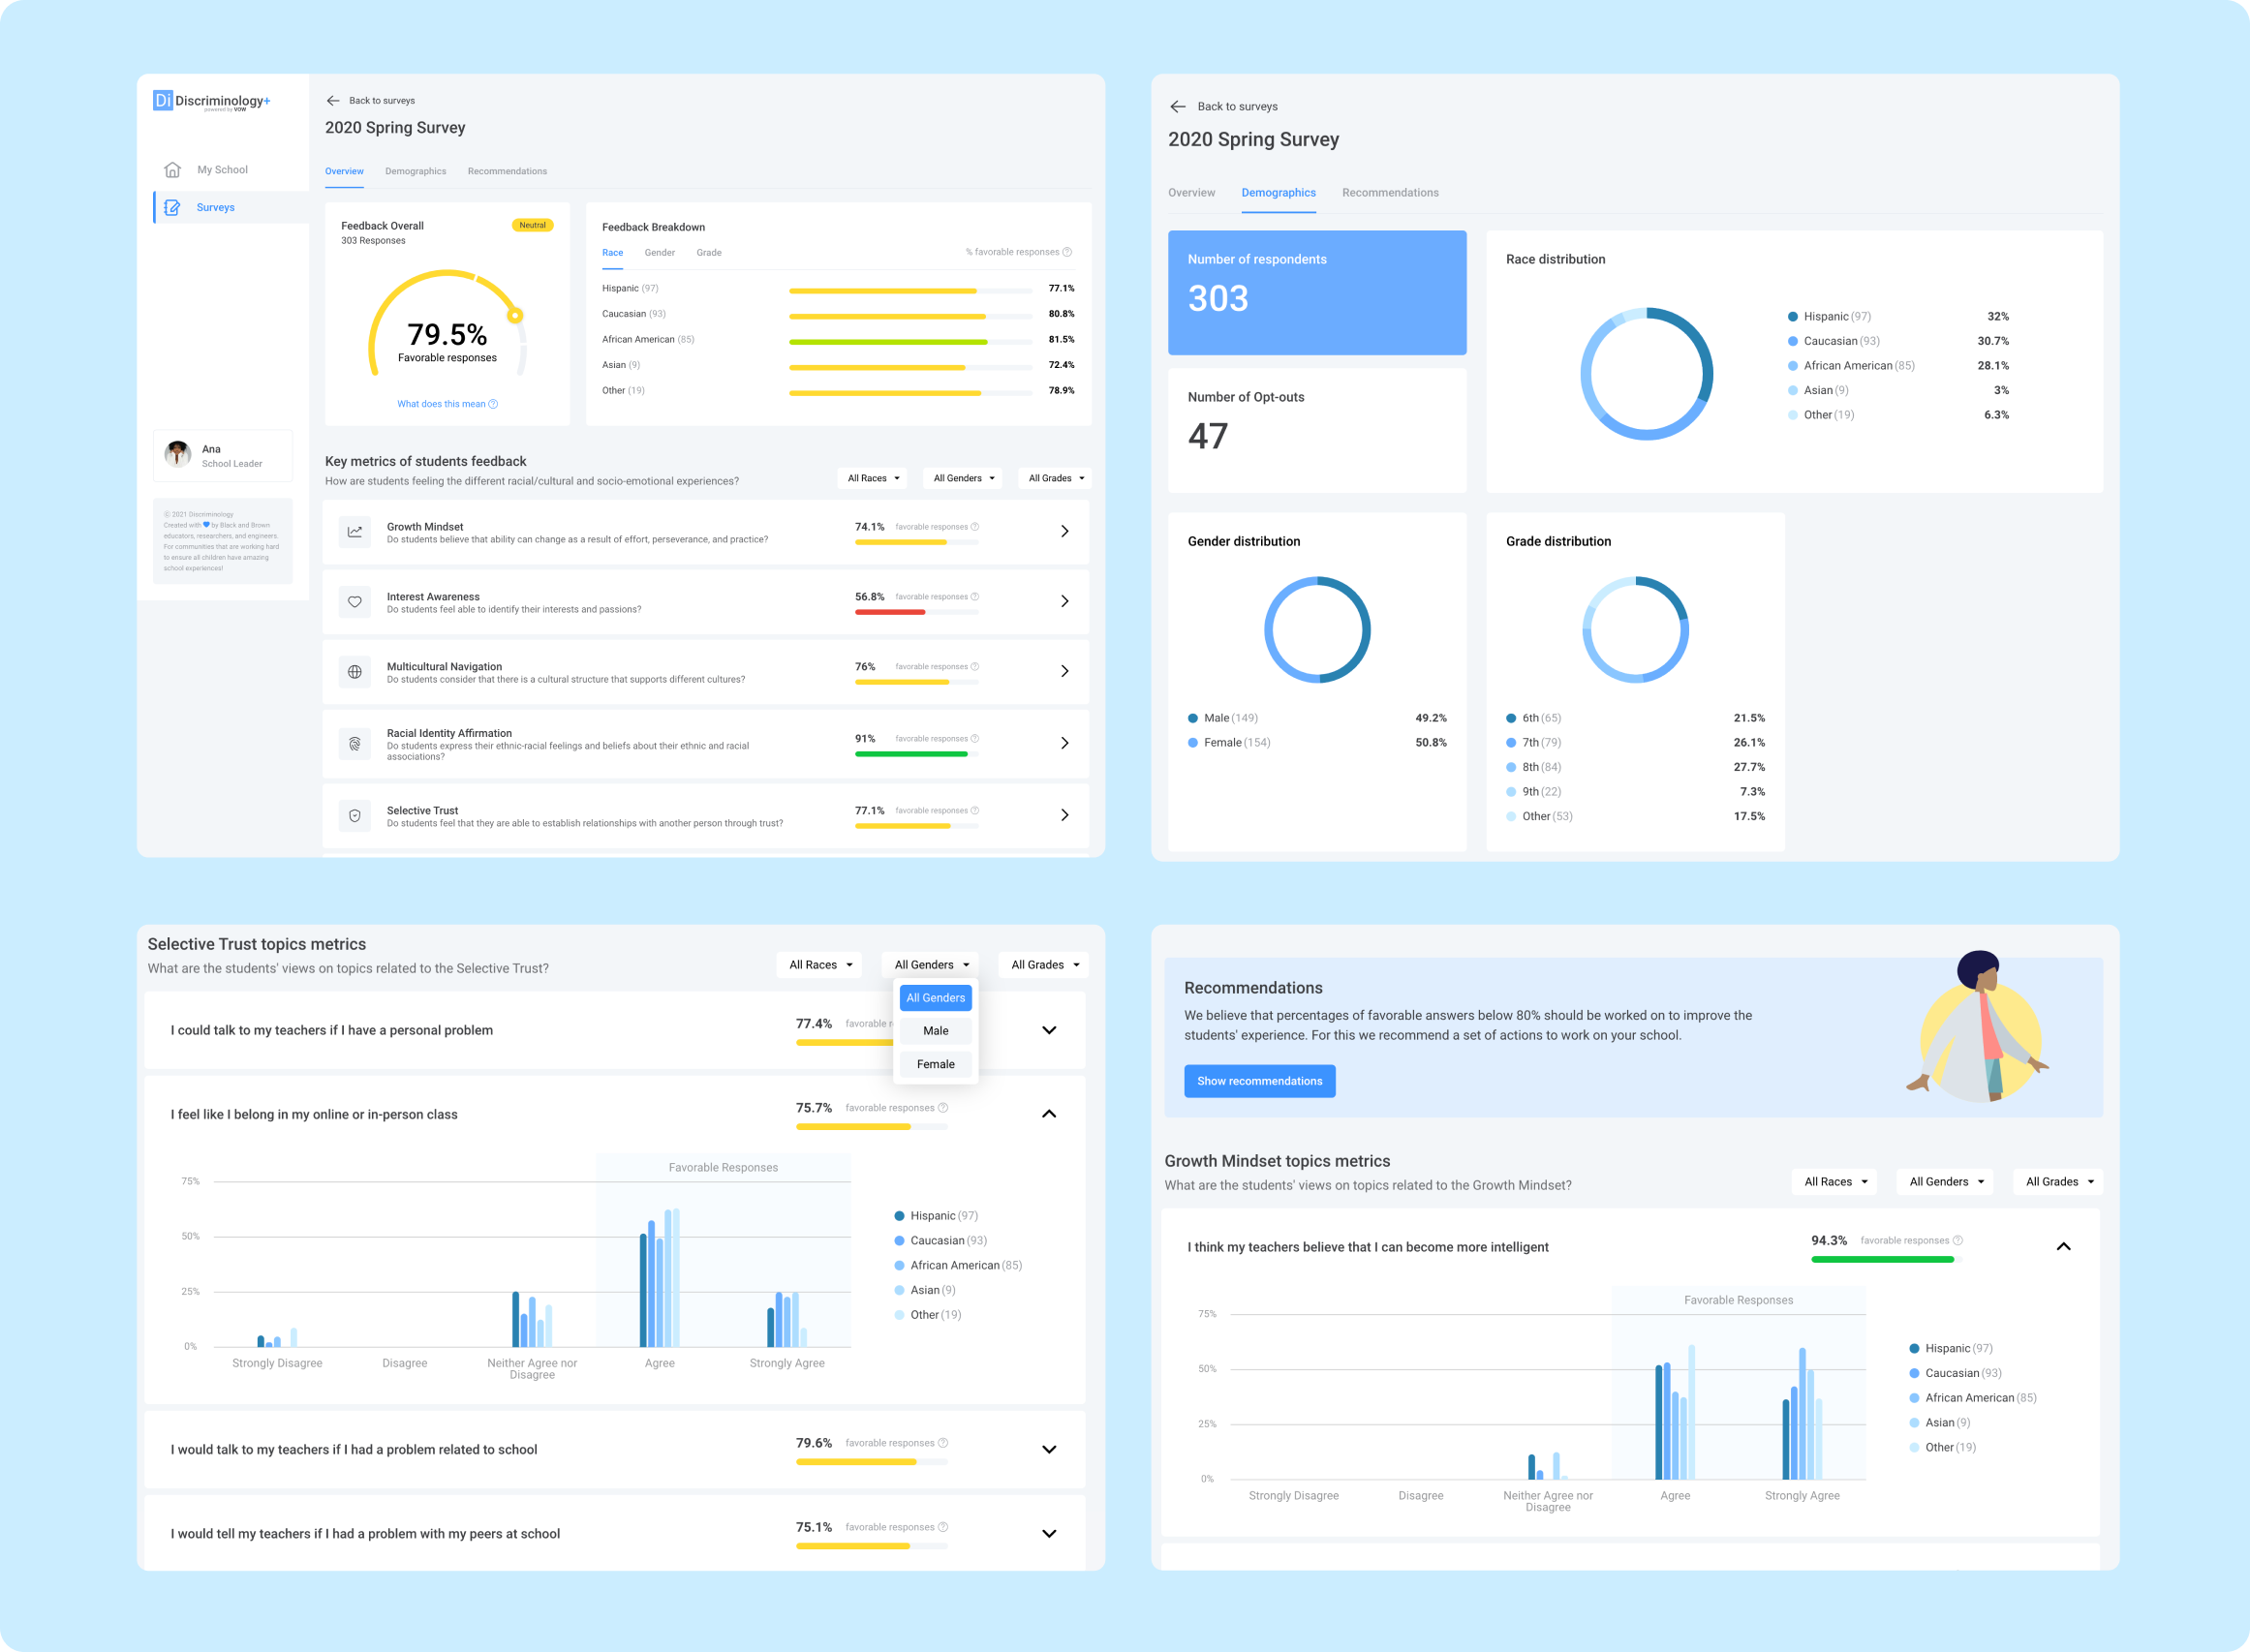This screenshot has height=1652, width=2250.
Task: Click the Interest Awareness heart icon
Action: click(x=354, y=602)
